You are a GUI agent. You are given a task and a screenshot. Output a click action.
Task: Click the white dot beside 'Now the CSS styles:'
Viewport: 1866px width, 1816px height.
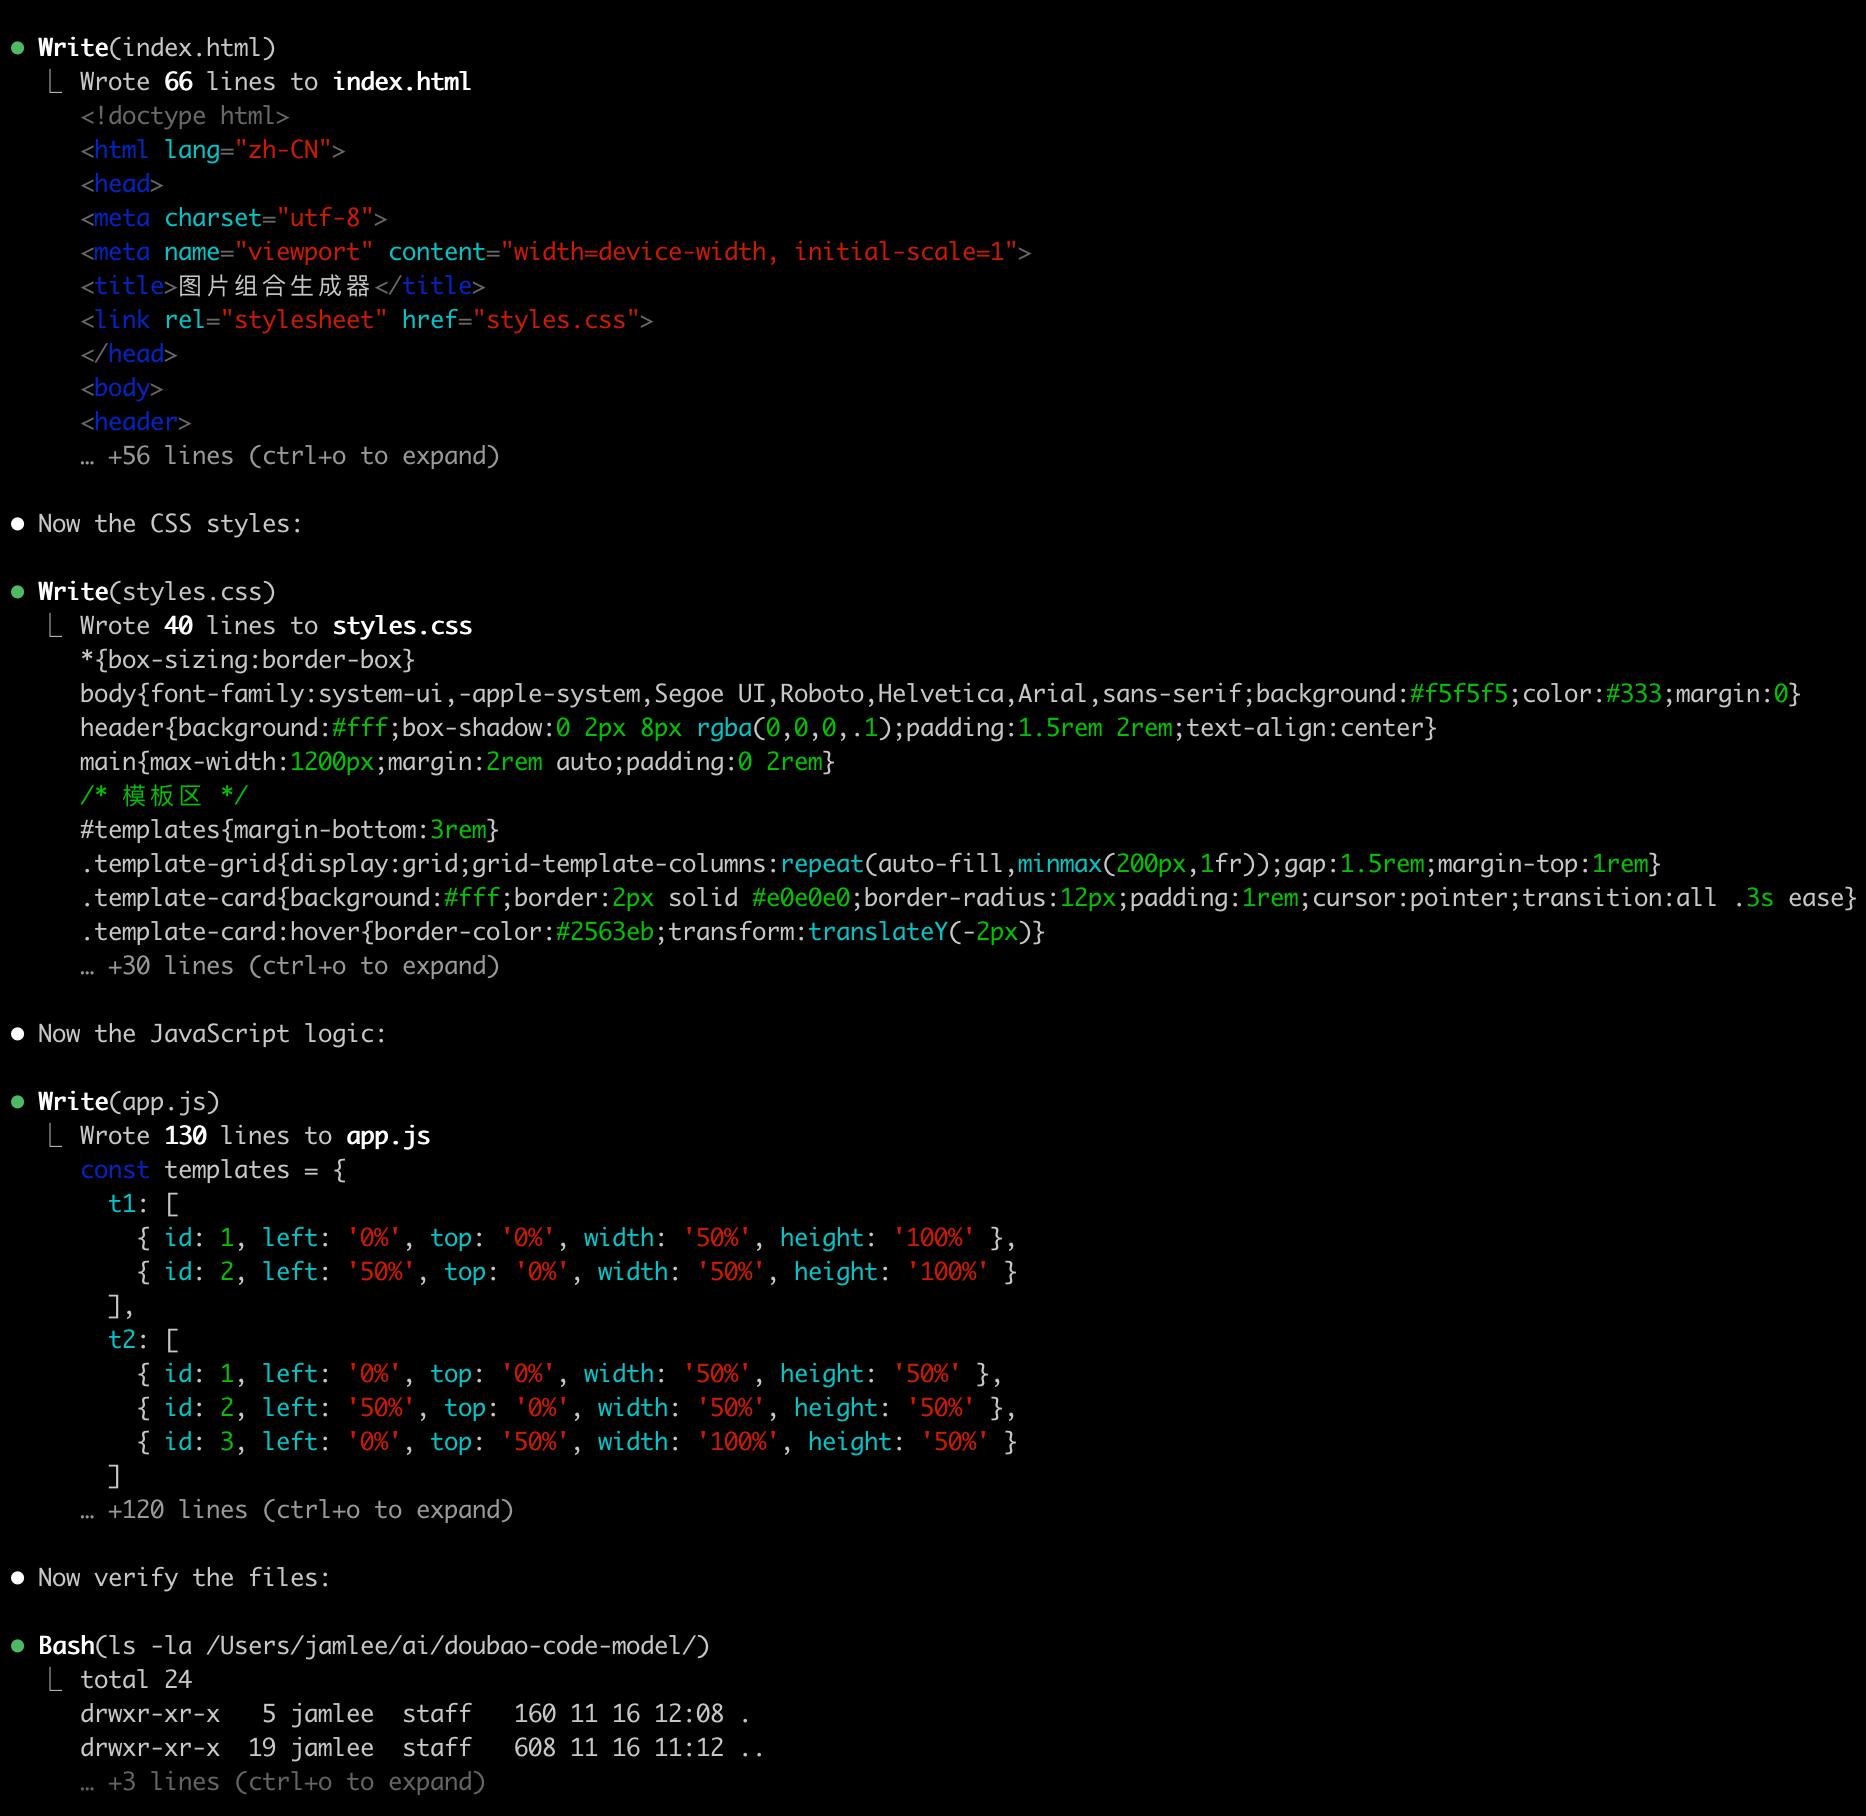(17, 524)
